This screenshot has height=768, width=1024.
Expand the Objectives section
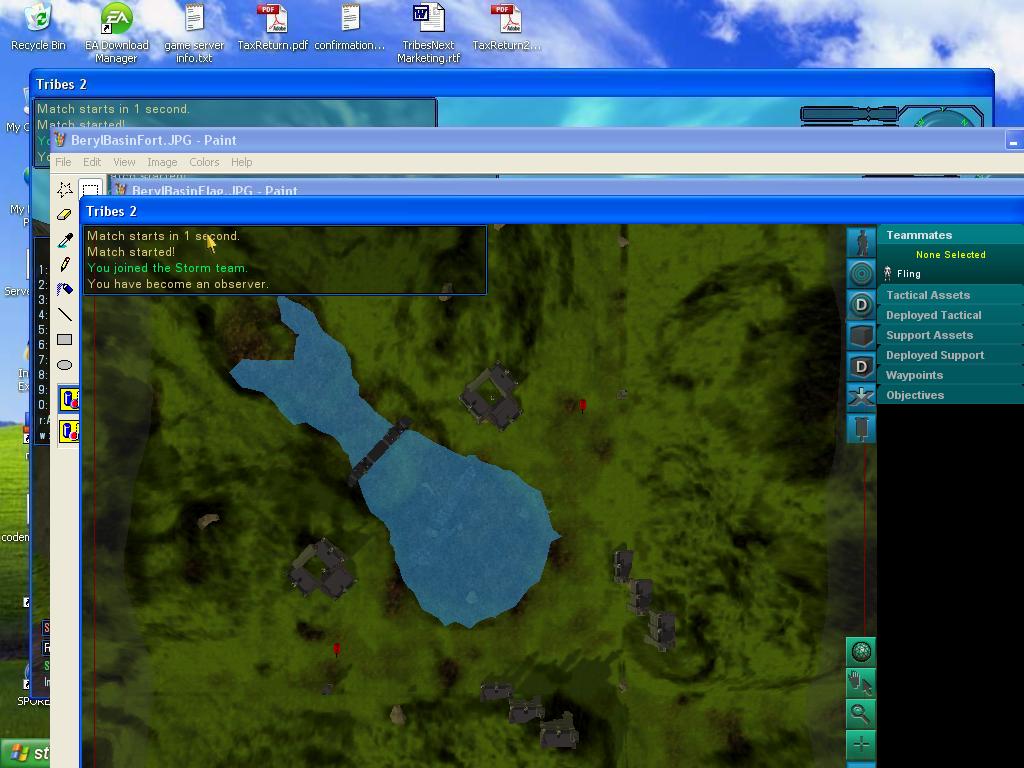point(950,395)
